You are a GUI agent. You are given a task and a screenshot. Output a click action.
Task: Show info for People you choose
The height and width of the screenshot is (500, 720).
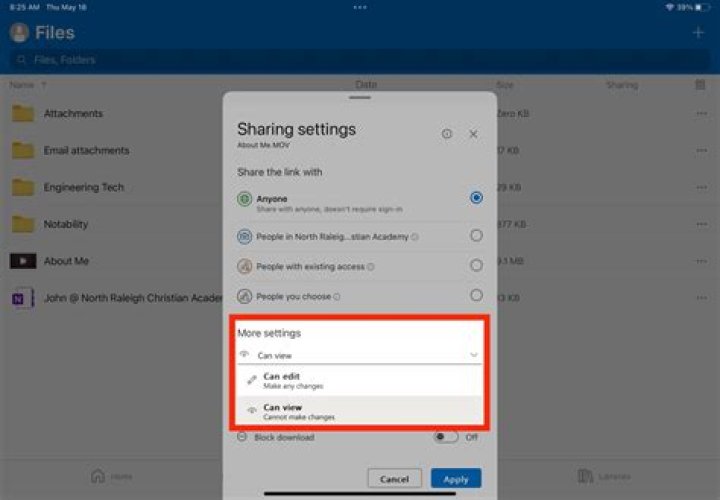[x=337, y=297]
